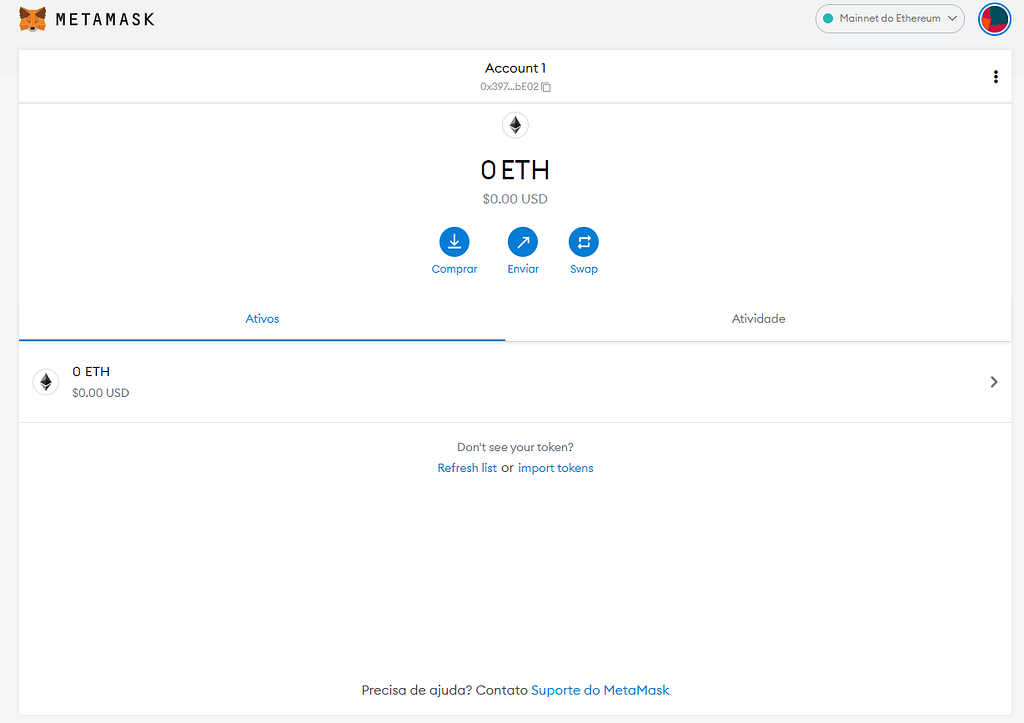Image resolution: width=1024 pixels, height=723 pixels.
Task: Click the Comprar download icon button
Action: click(454, 242)
